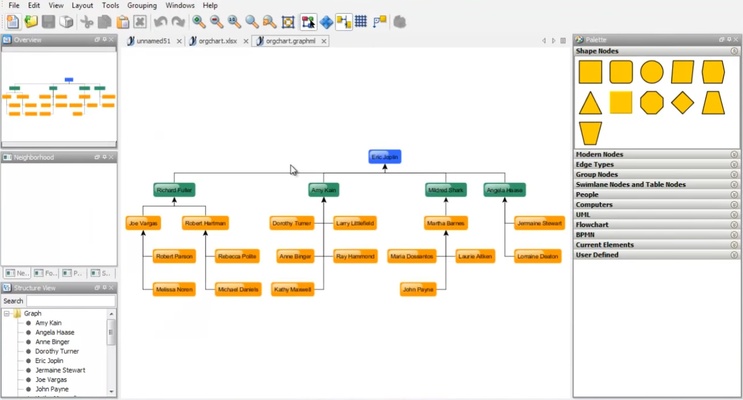Open the File menu
743x400 pixels.
coord(14,5)
